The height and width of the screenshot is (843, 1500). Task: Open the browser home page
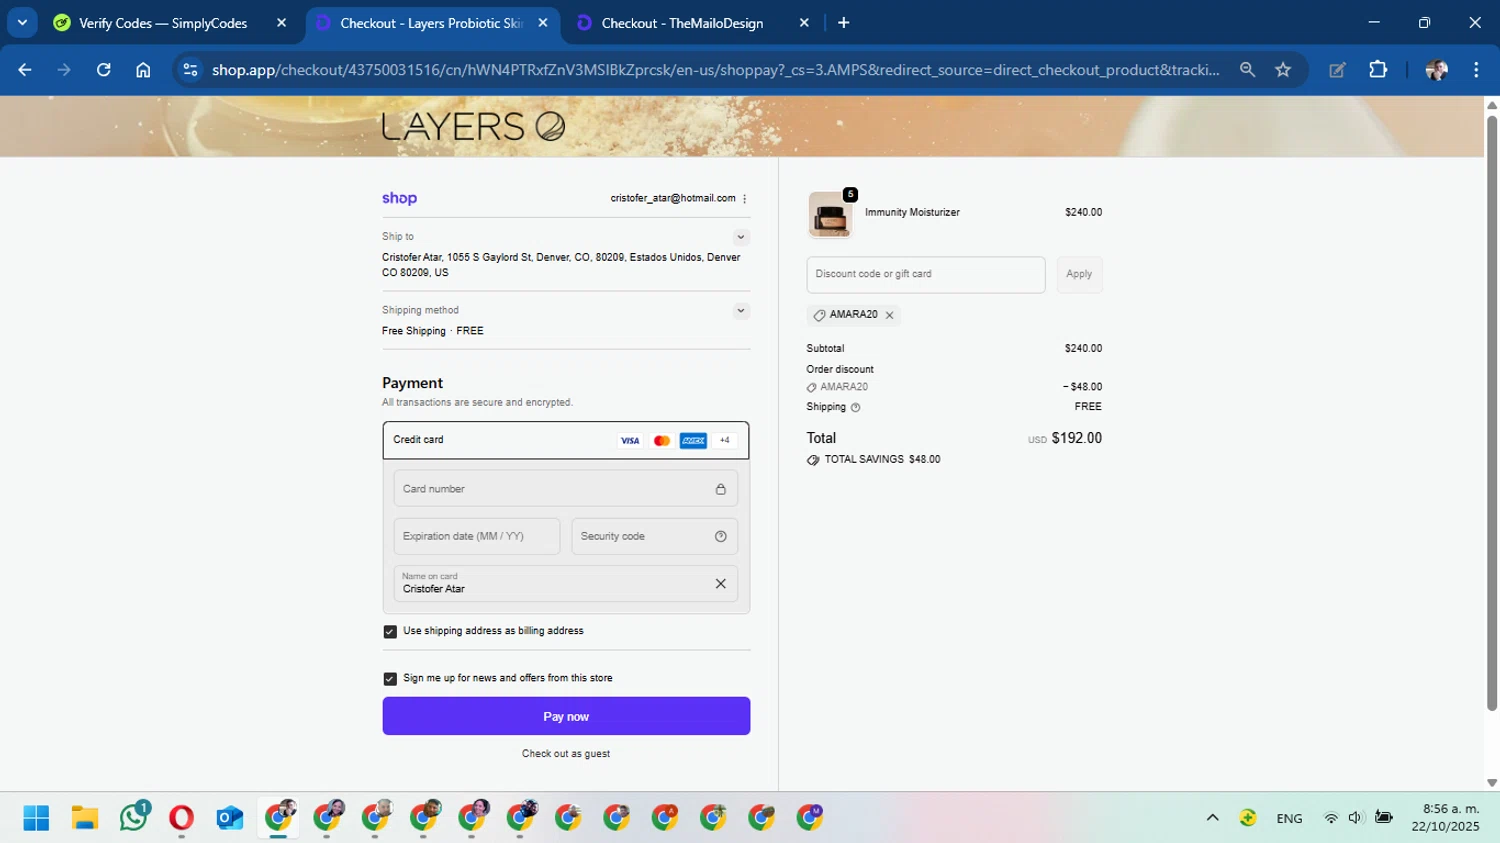pyautogui.click(x=143, y=70)
